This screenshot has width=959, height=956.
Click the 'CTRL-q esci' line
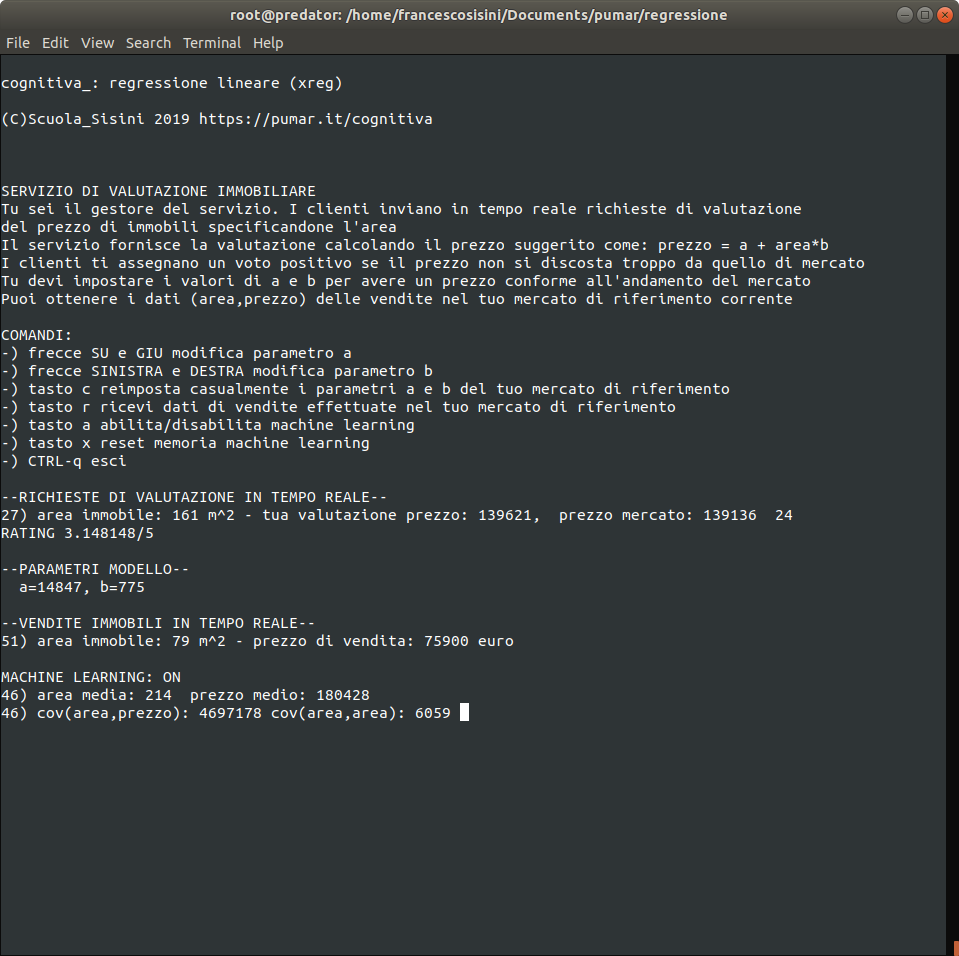(x=64, y=461)
